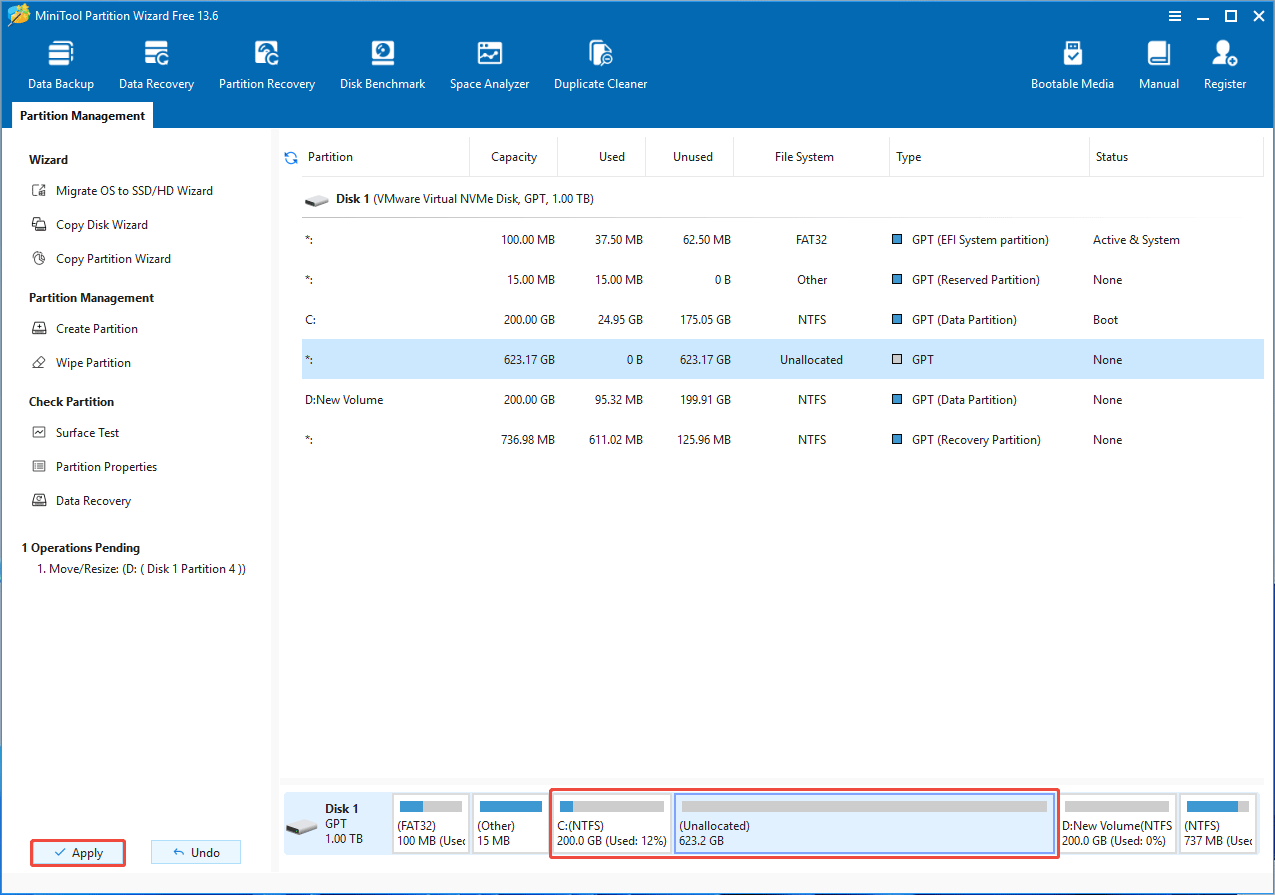Click the Surface Test icon

[x=39, y=433]
